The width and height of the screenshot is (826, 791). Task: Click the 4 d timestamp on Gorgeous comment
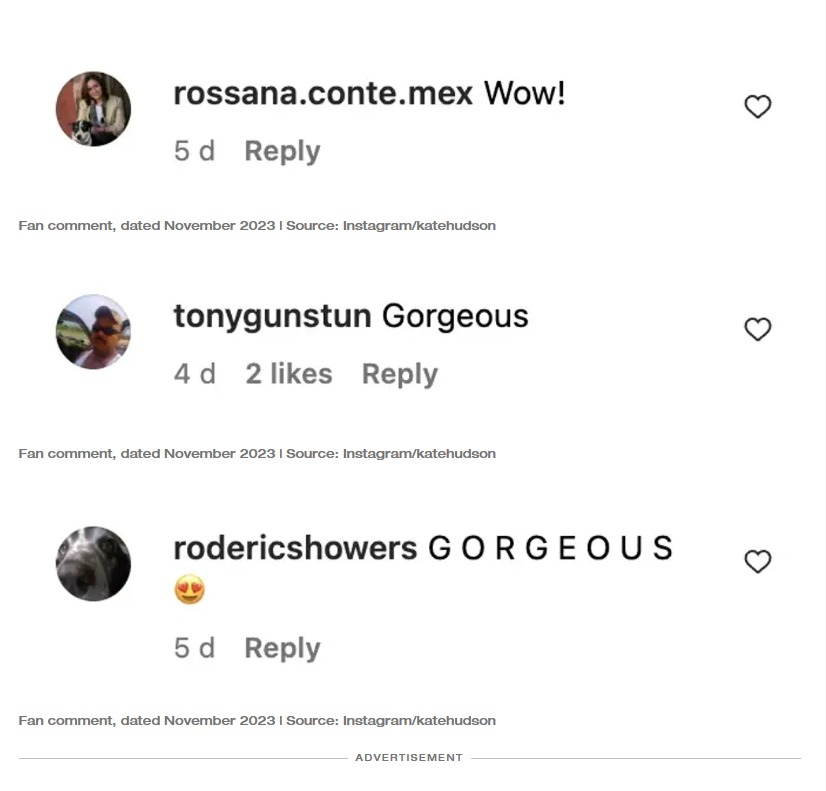tap(194, 374)
